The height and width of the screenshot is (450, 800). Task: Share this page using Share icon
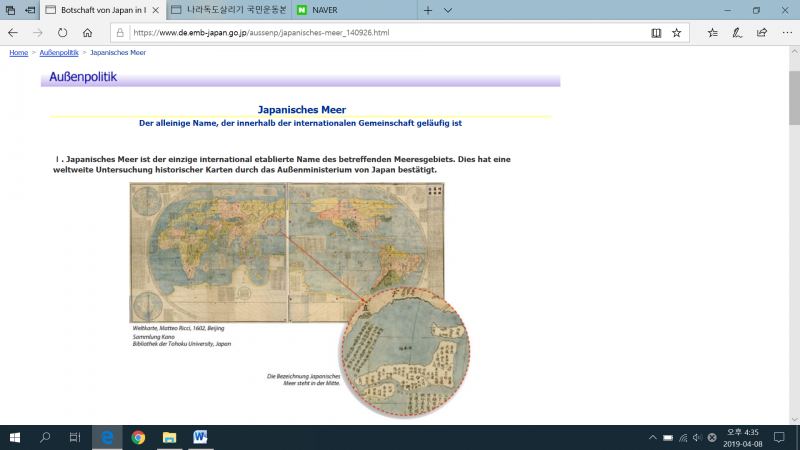(x=761, y=32)
